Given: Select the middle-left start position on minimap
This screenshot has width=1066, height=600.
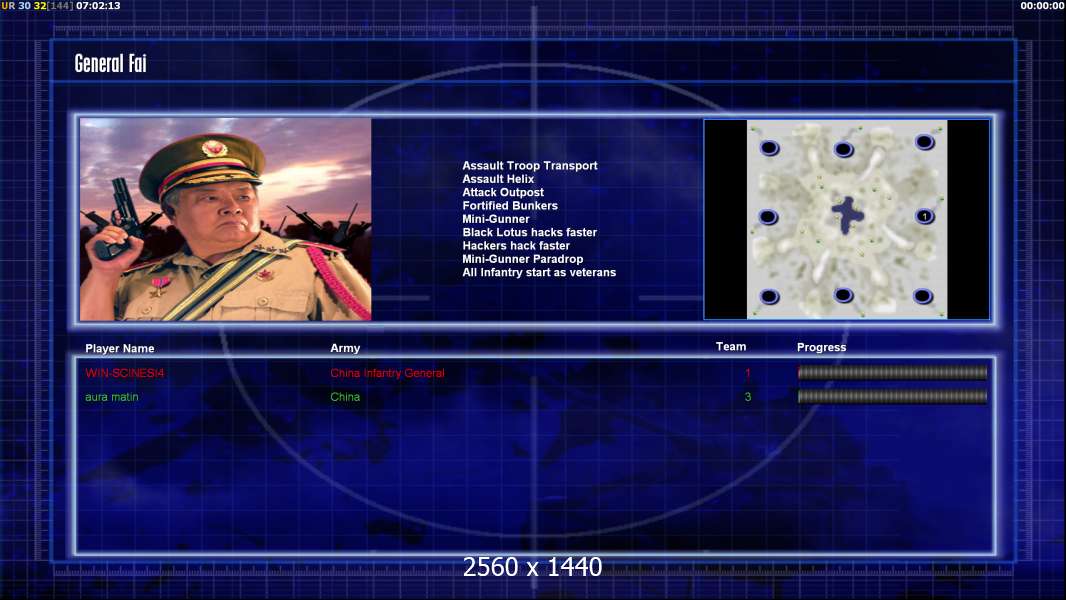Looking at the screenshot, I should 768,217.
